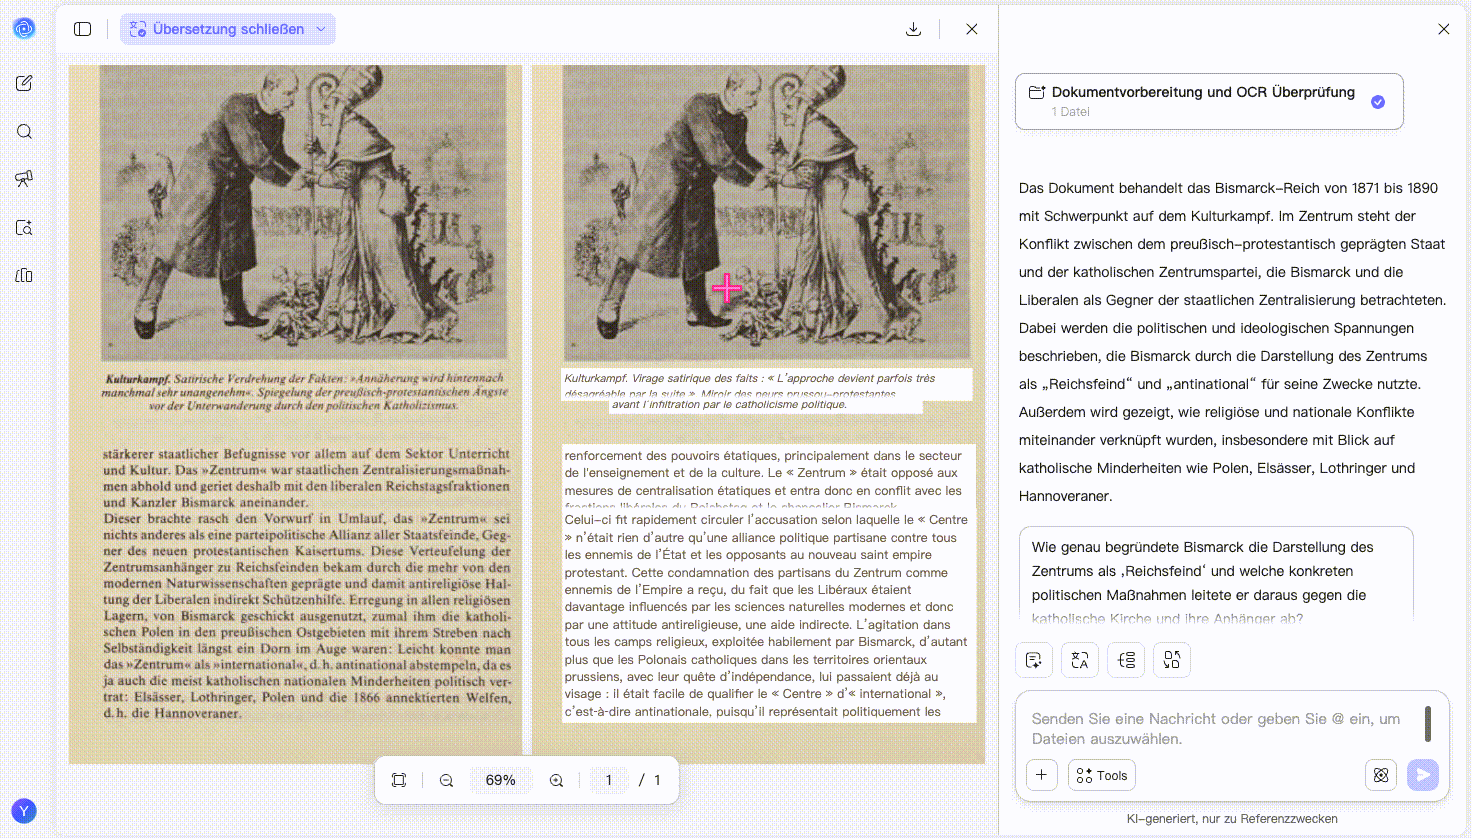Click the fit-to-page icon in zoom bar

click(399, 780)
